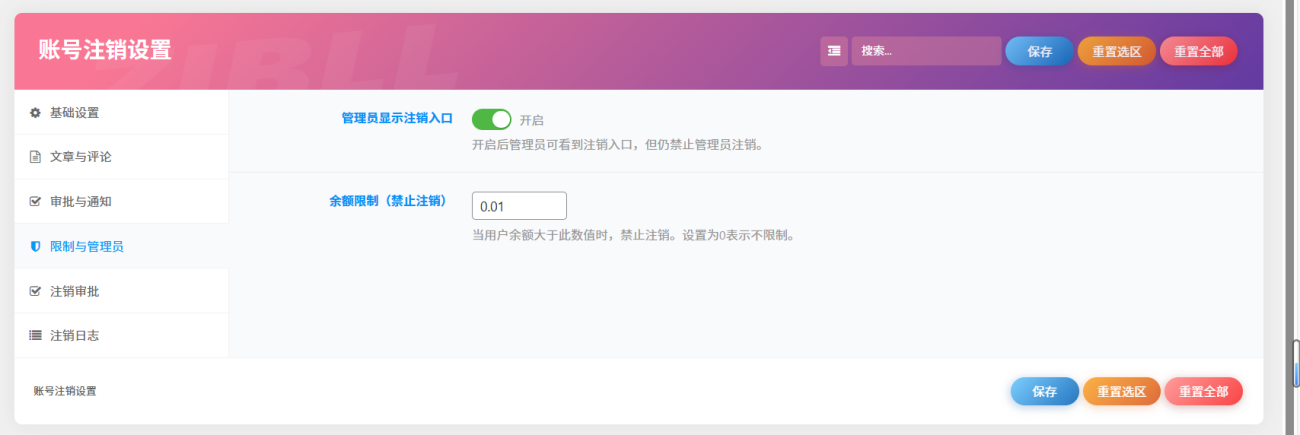Click the footer 重置选区 button
Image resolution: width=1300 pixels, height=435 pixels.
[x=1121, y=392]
